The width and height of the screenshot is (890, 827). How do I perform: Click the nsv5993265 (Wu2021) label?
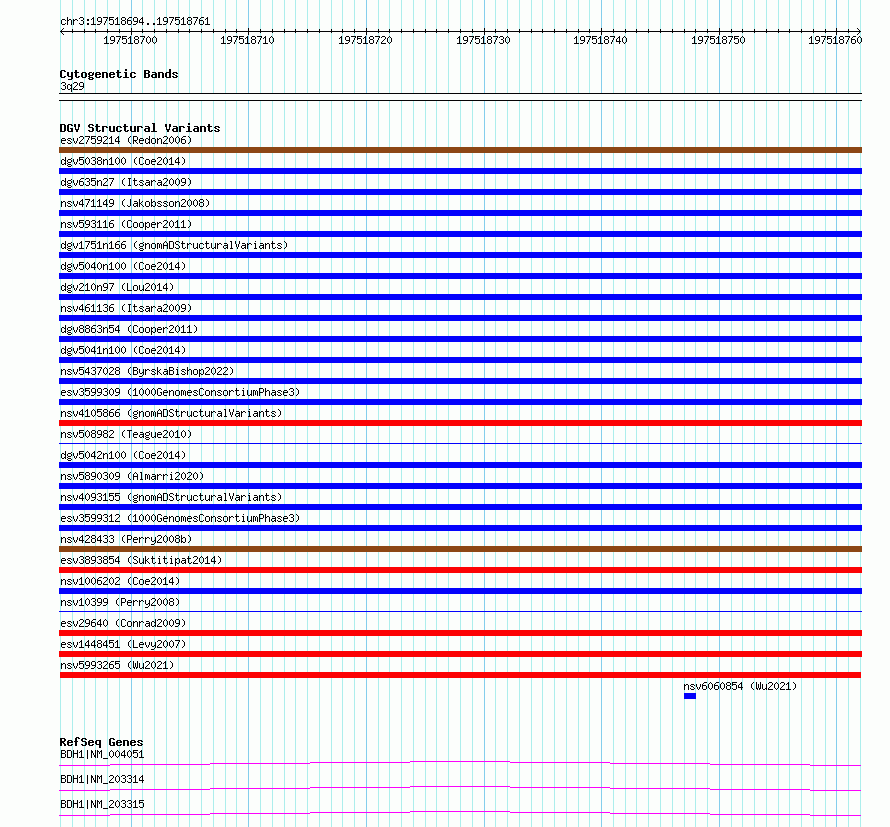[x=117, y=665]
